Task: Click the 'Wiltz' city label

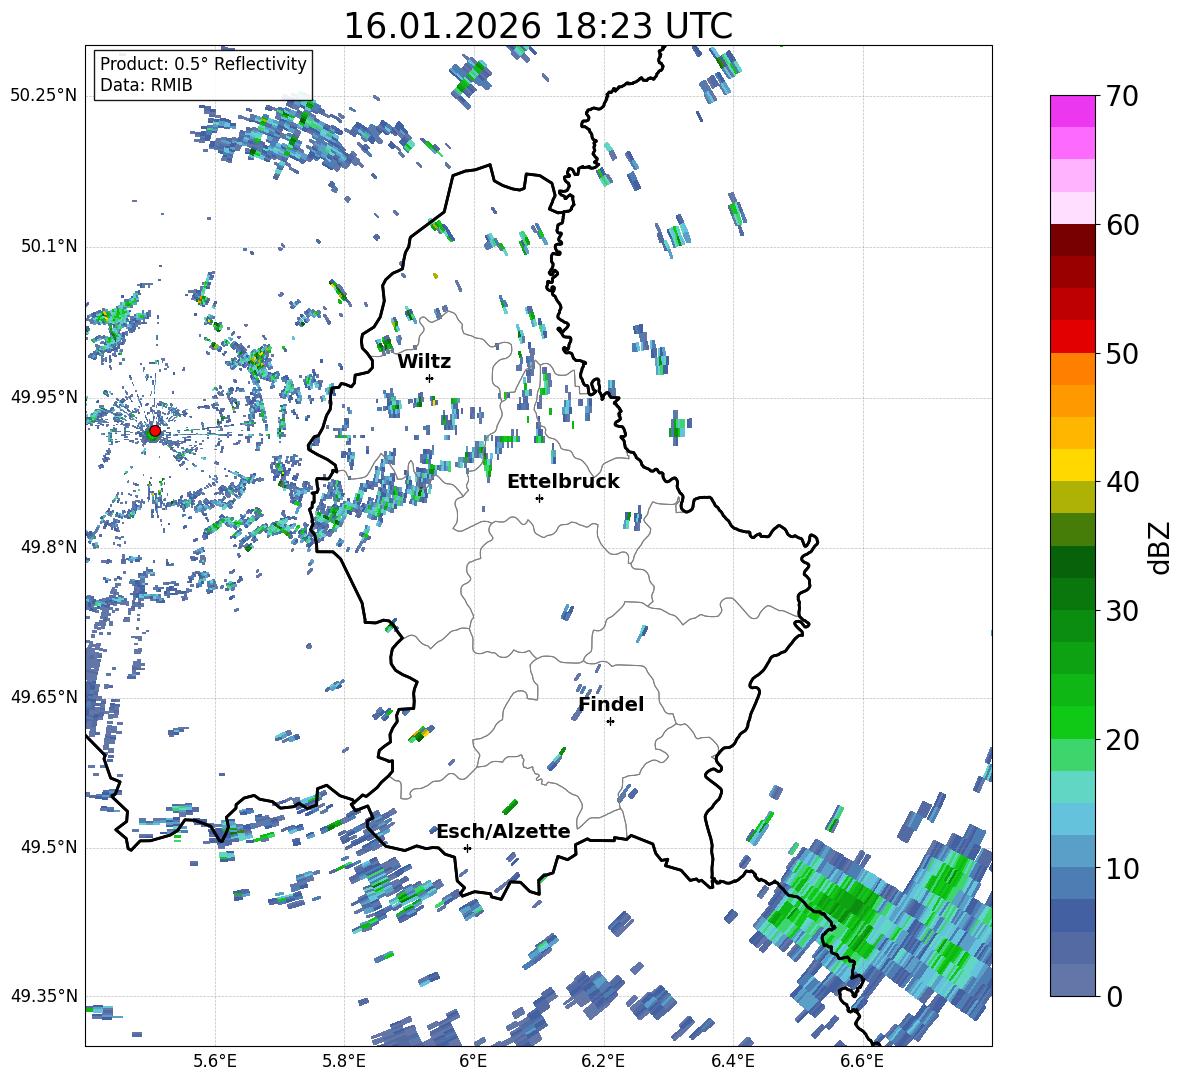Action: pyautogui.click(x=424, y=362)
